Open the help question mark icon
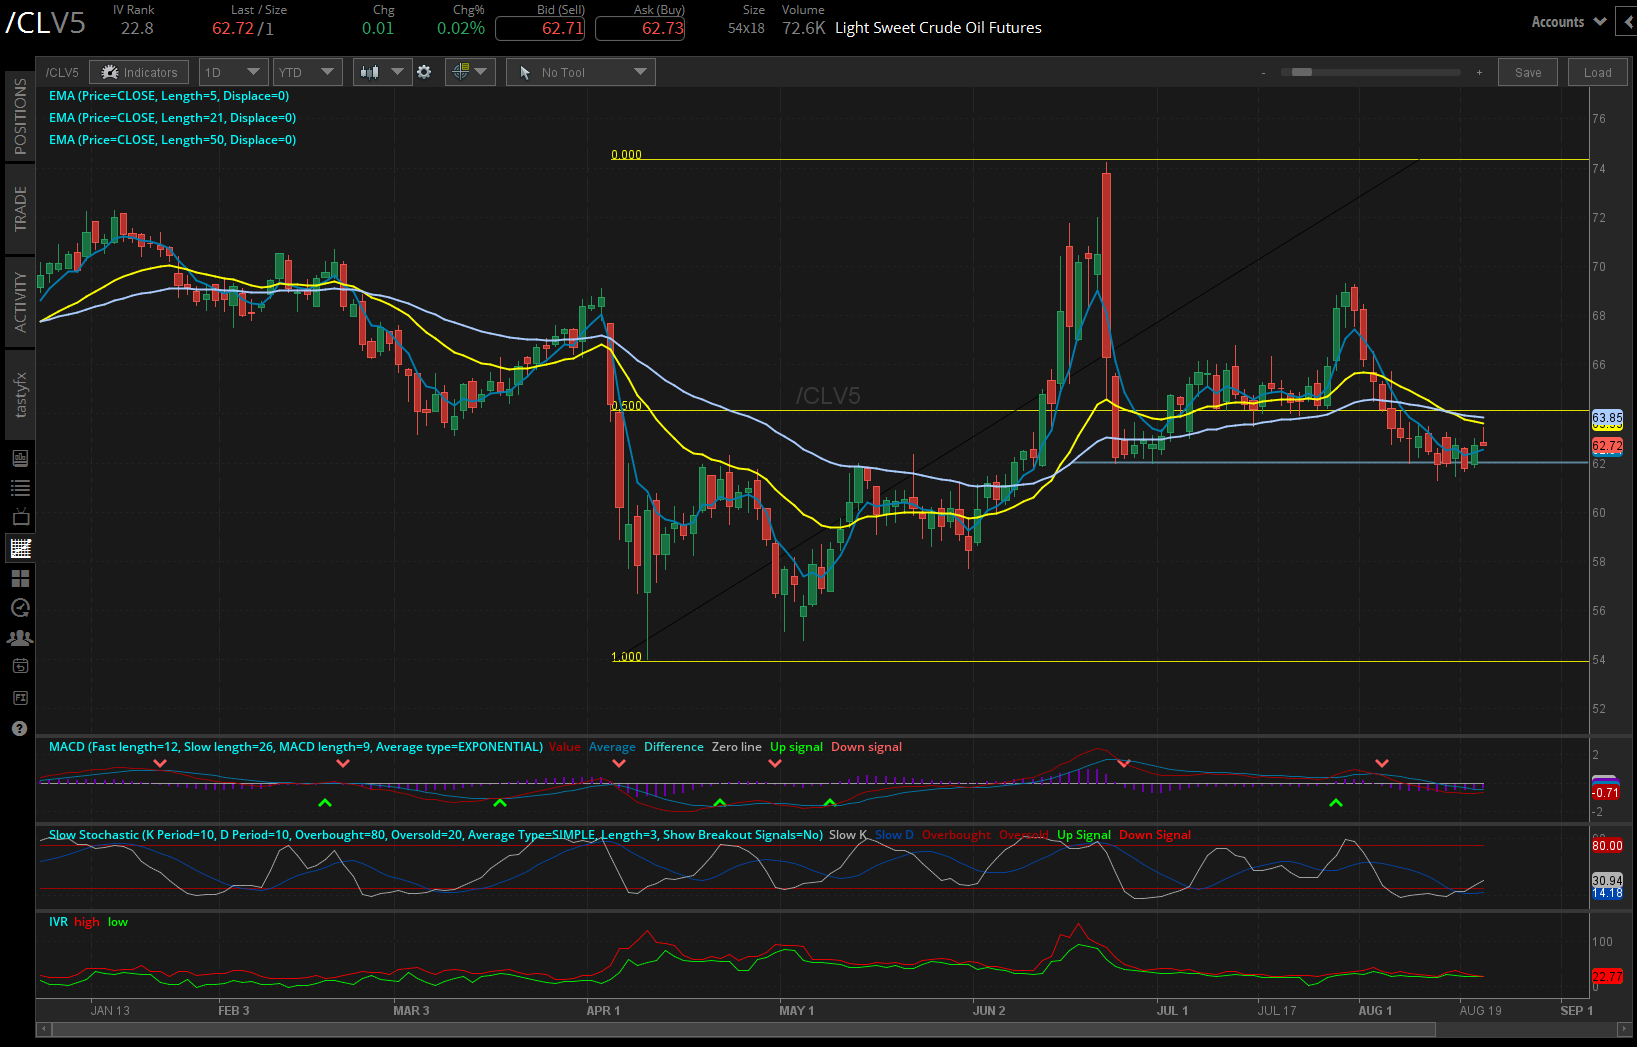 click(x=19, y=727)
